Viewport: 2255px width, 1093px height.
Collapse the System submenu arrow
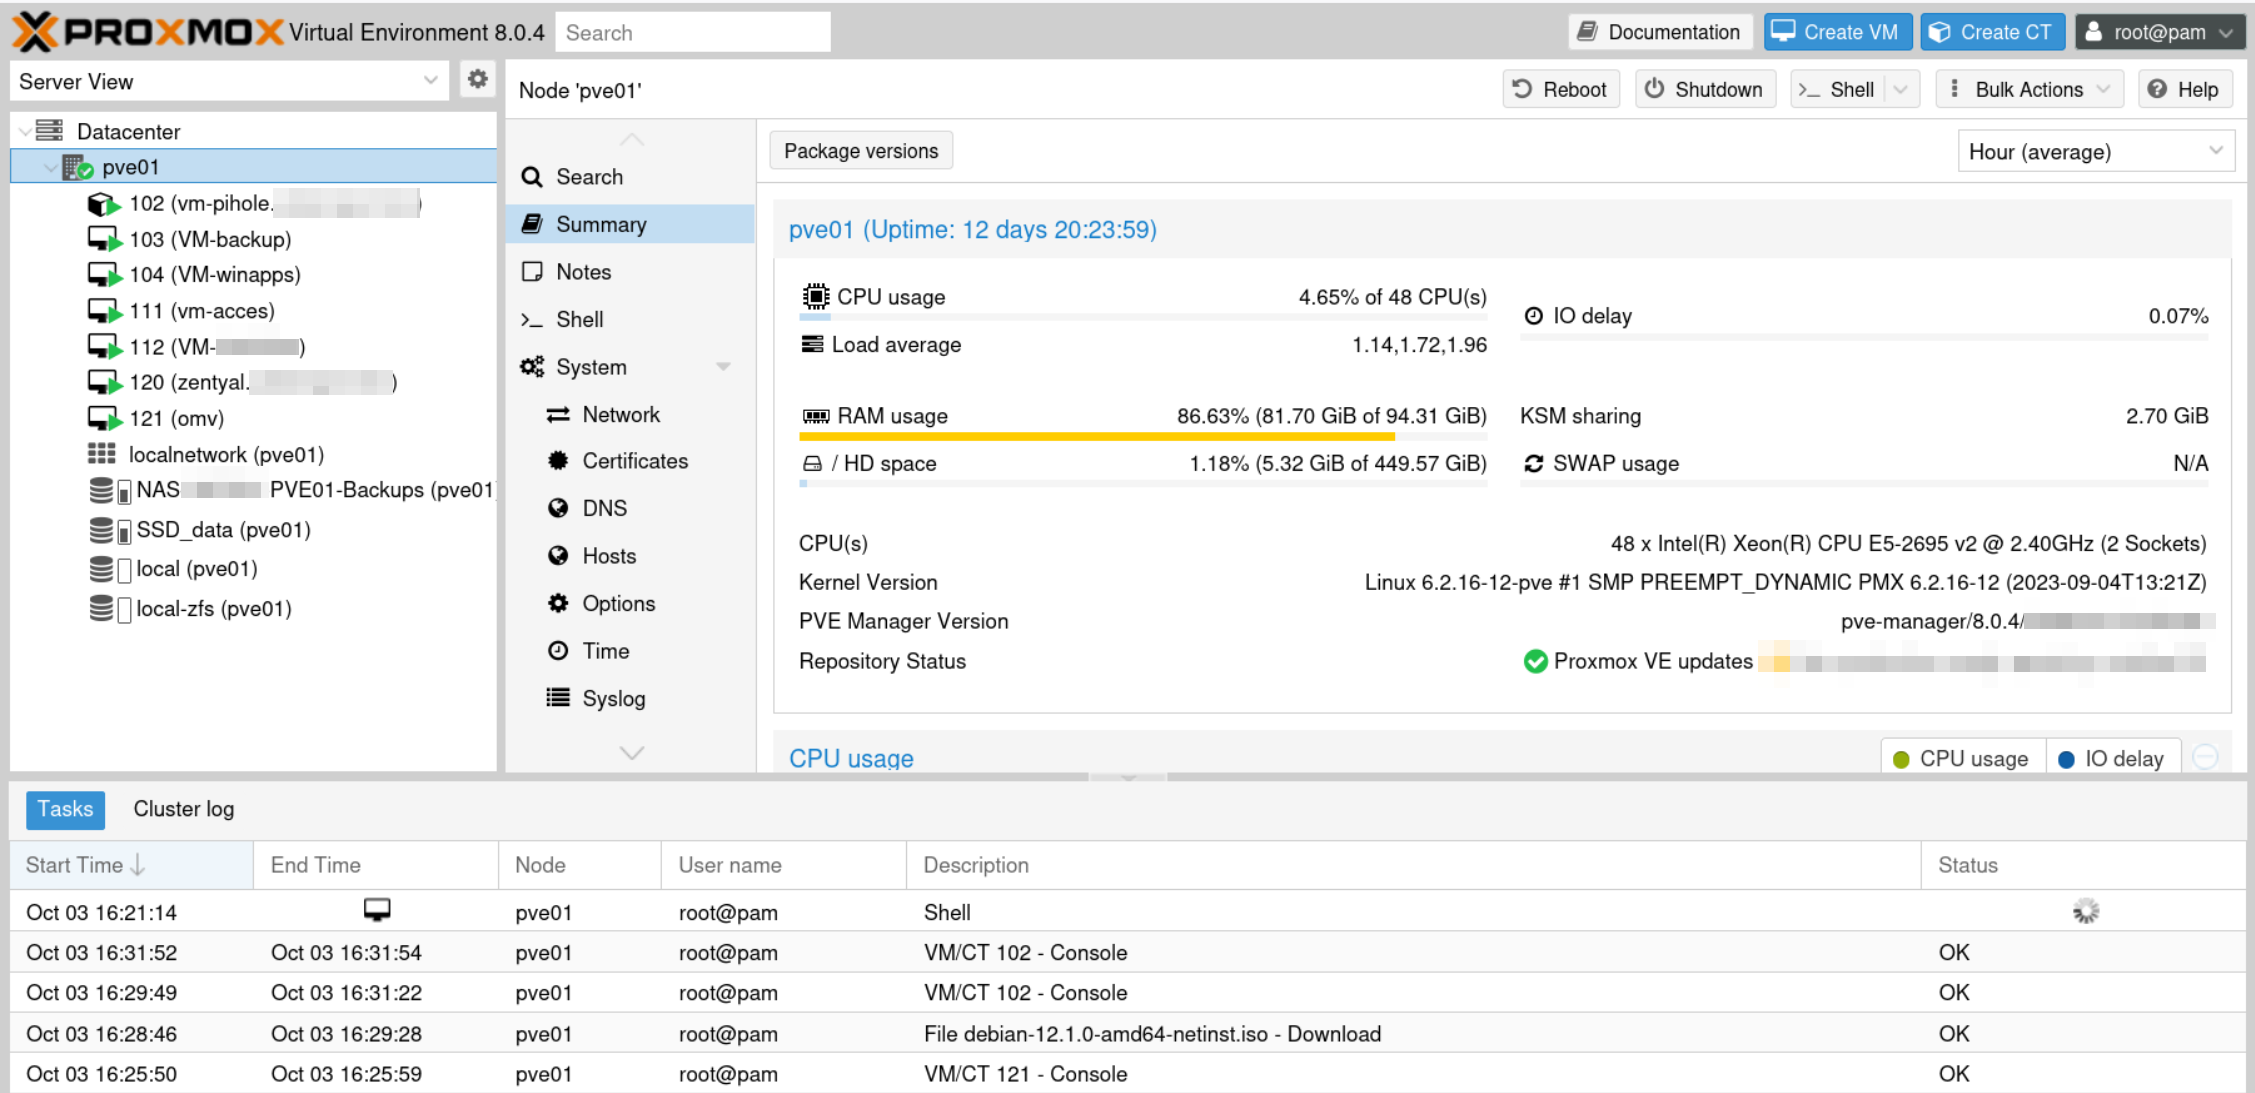(723, 367)
